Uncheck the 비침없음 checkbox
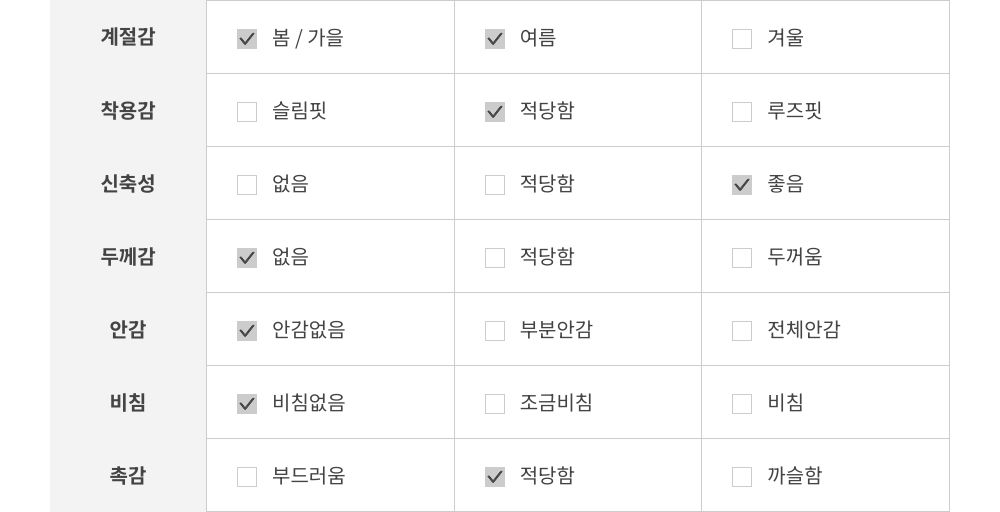The image size is (1000, 512). [247, 404]
